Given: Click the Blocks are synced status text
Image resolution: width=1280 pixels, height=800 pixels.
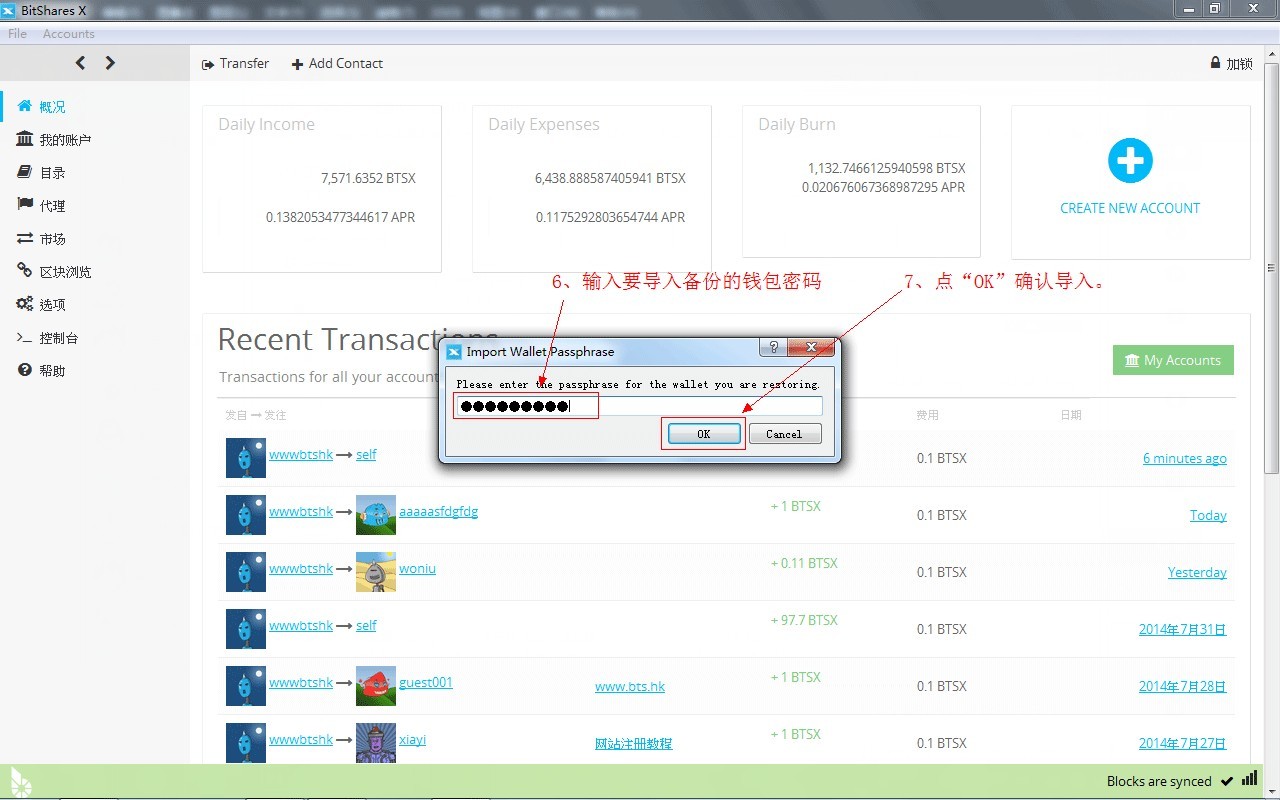Looking at the screenshot, I should [x=1159, y=781].
